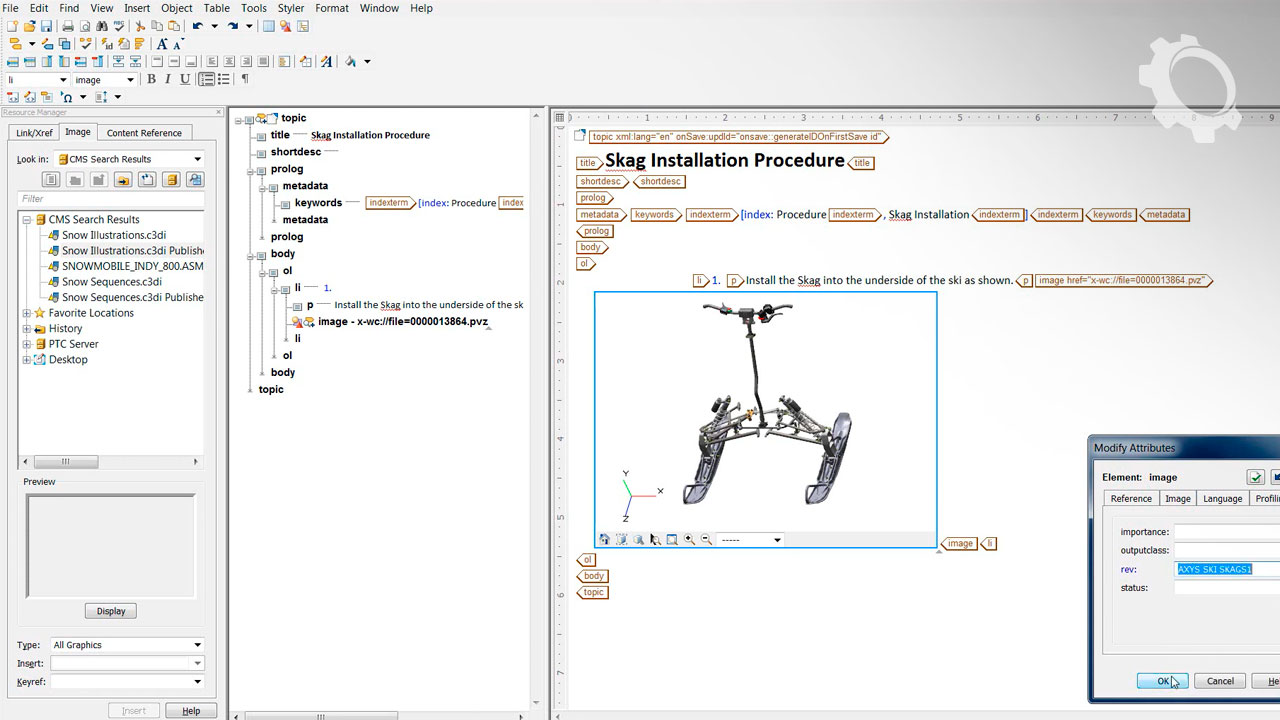Insert special character with Omega icon
The image size is (1280, 720).
66,97
